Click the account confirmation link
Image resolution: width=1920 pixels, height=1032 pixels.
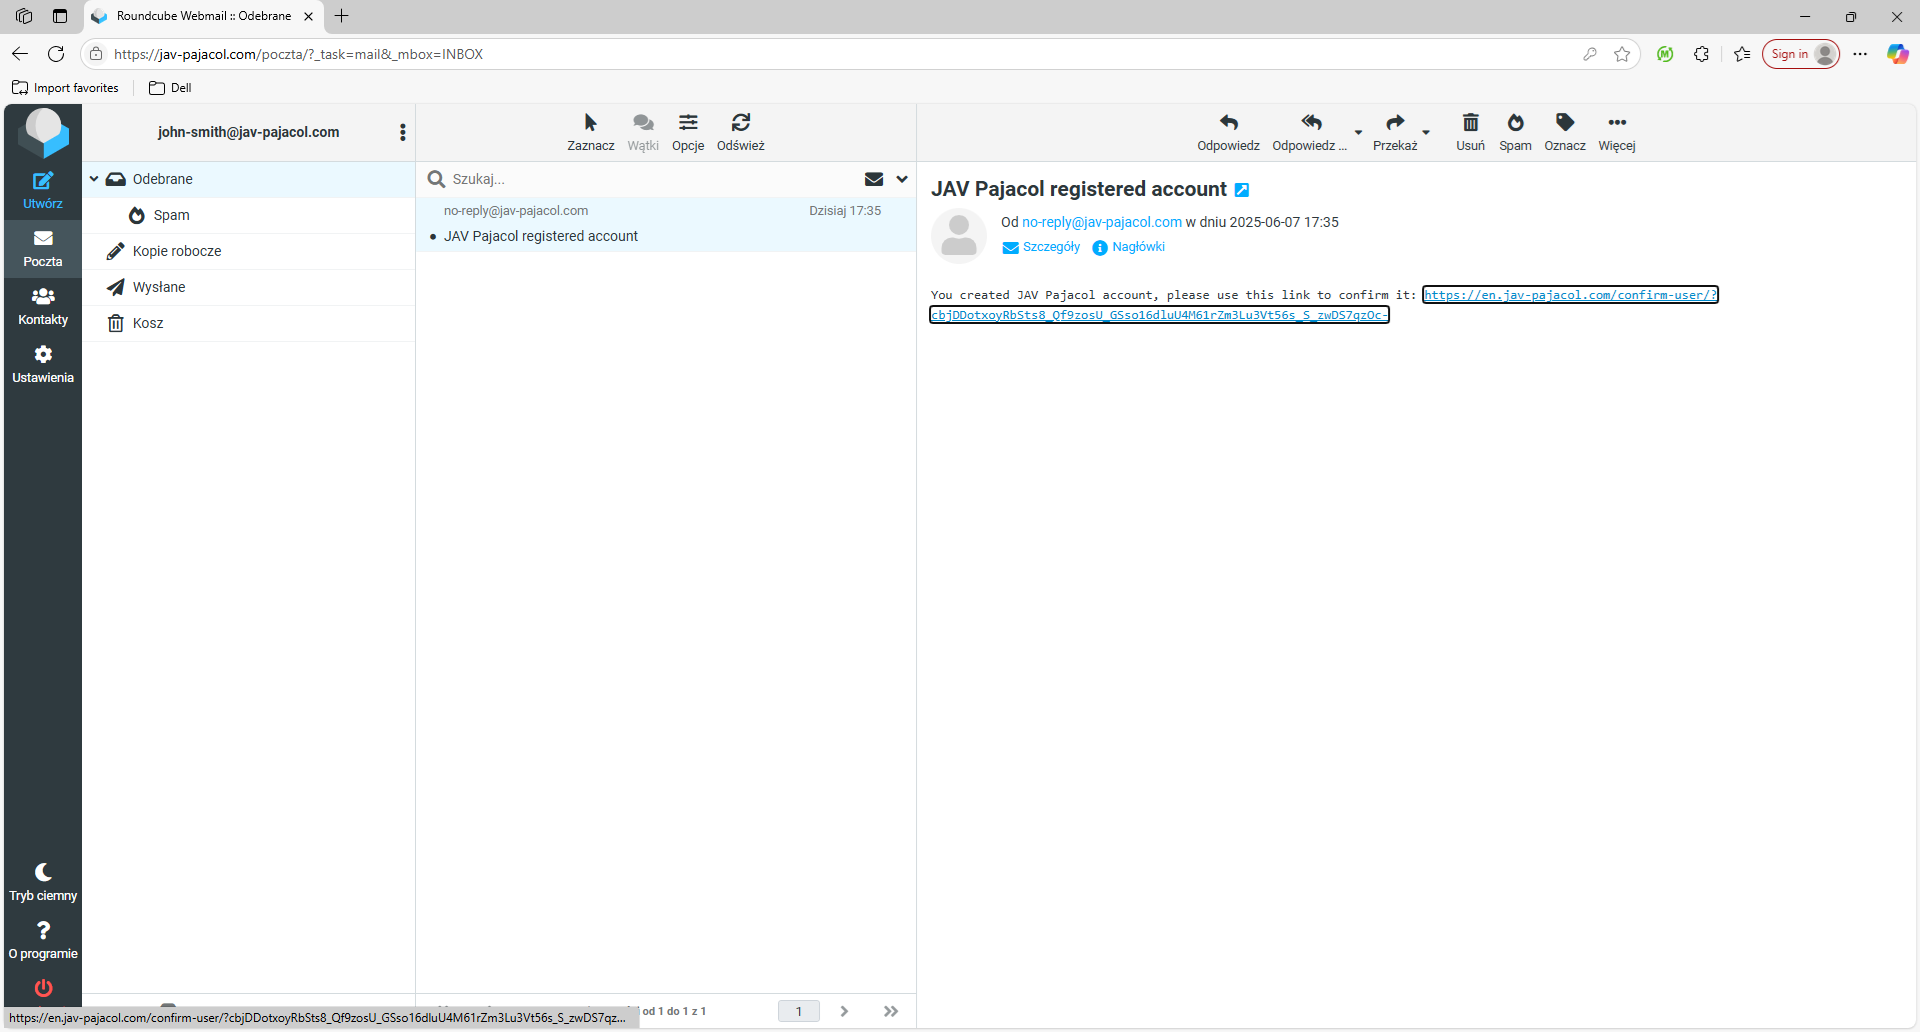tap(1569, 295)
